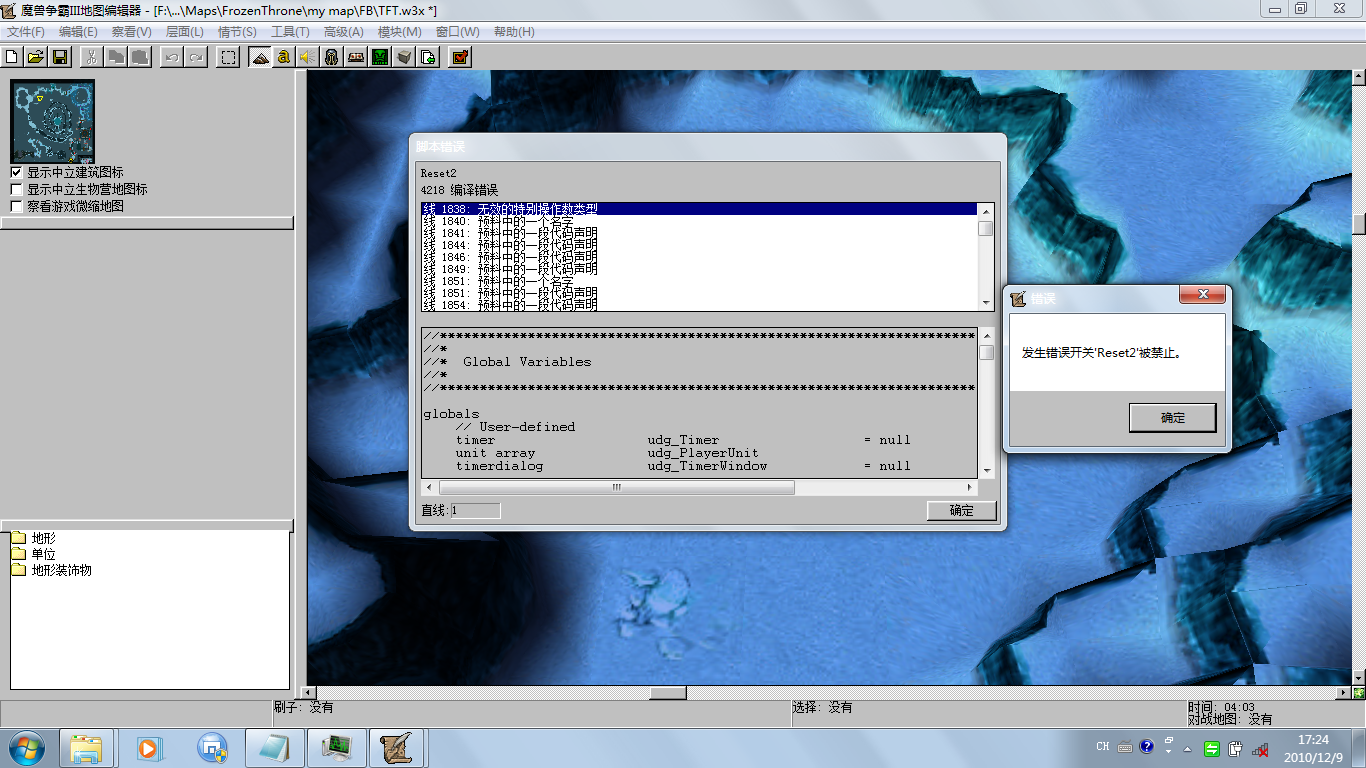
Task: Select error row 线 1849 预料中的一段代码声明
Action: (699, 269)
